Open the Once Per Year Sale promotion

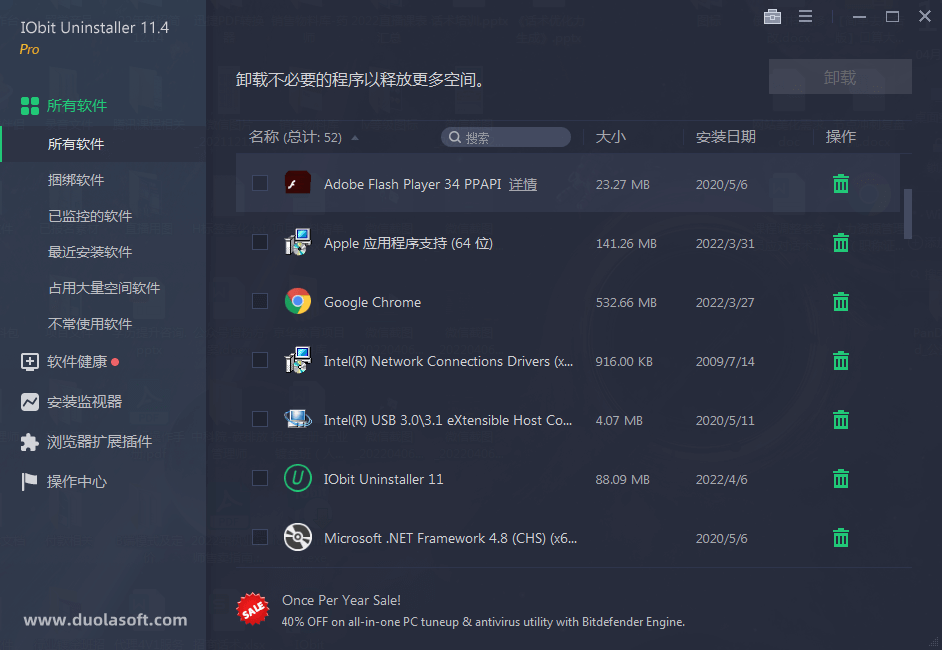pos(341,600)
